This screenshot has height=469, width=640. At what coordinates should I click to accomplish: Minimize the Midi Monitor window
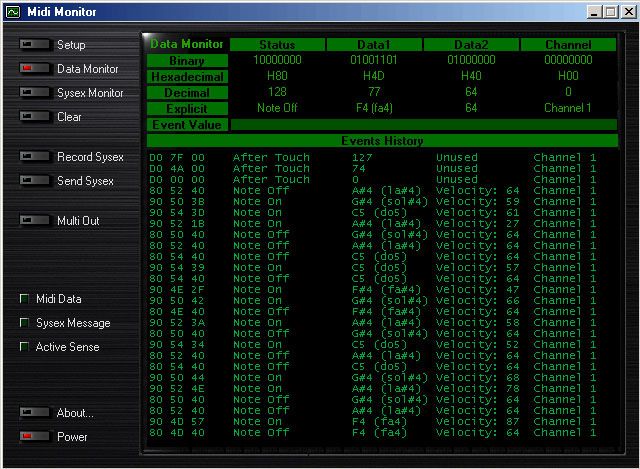pyautogui.click(x=594, y=12)
